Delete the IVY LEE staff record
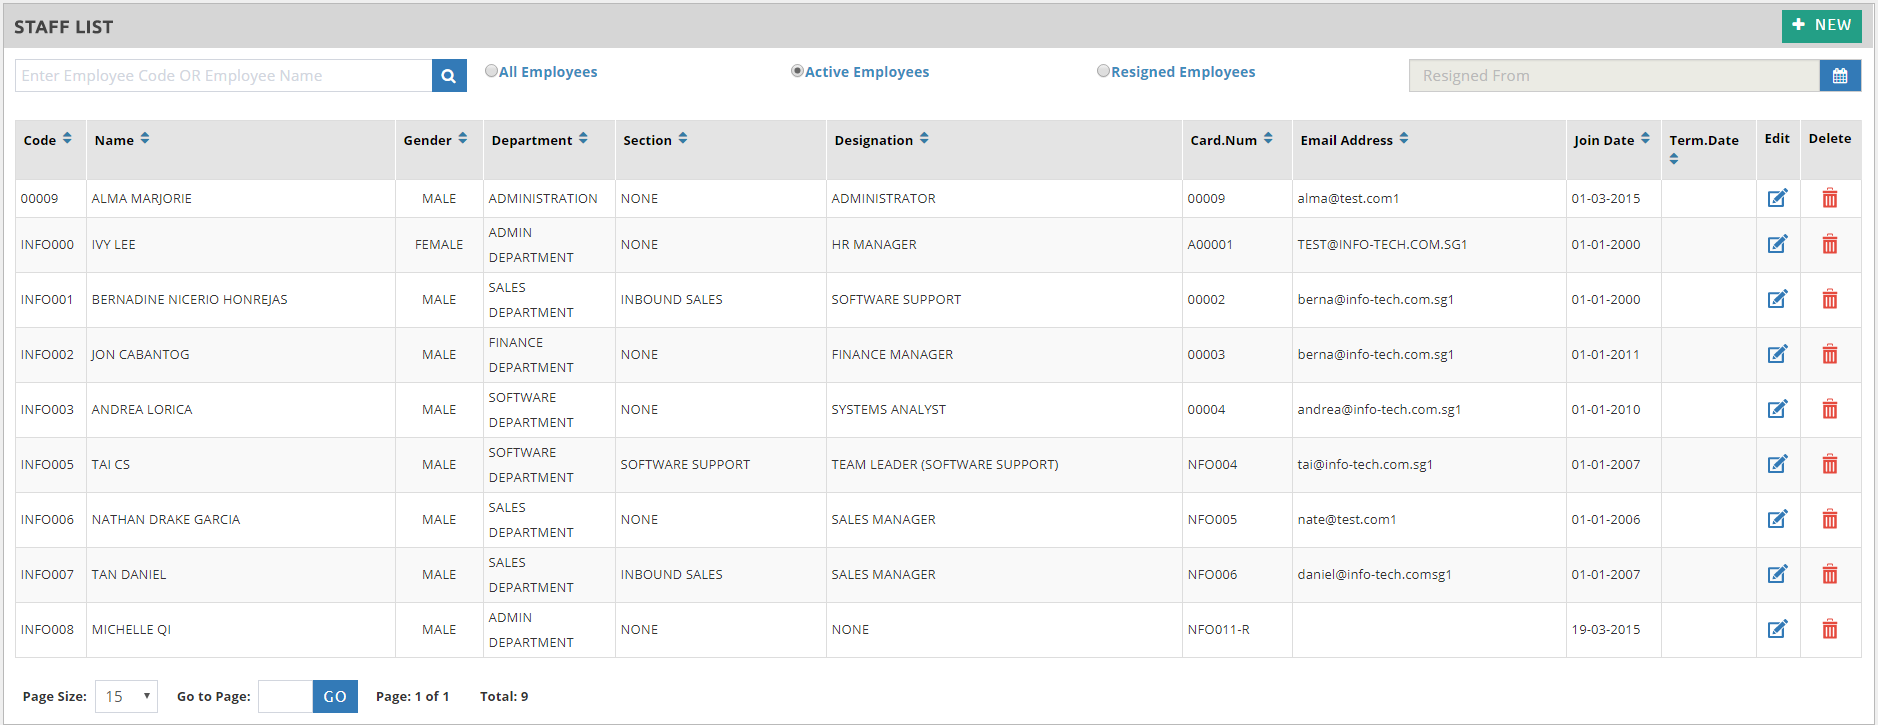This screenshot has width=1878, height=725. pos(1829,244)
